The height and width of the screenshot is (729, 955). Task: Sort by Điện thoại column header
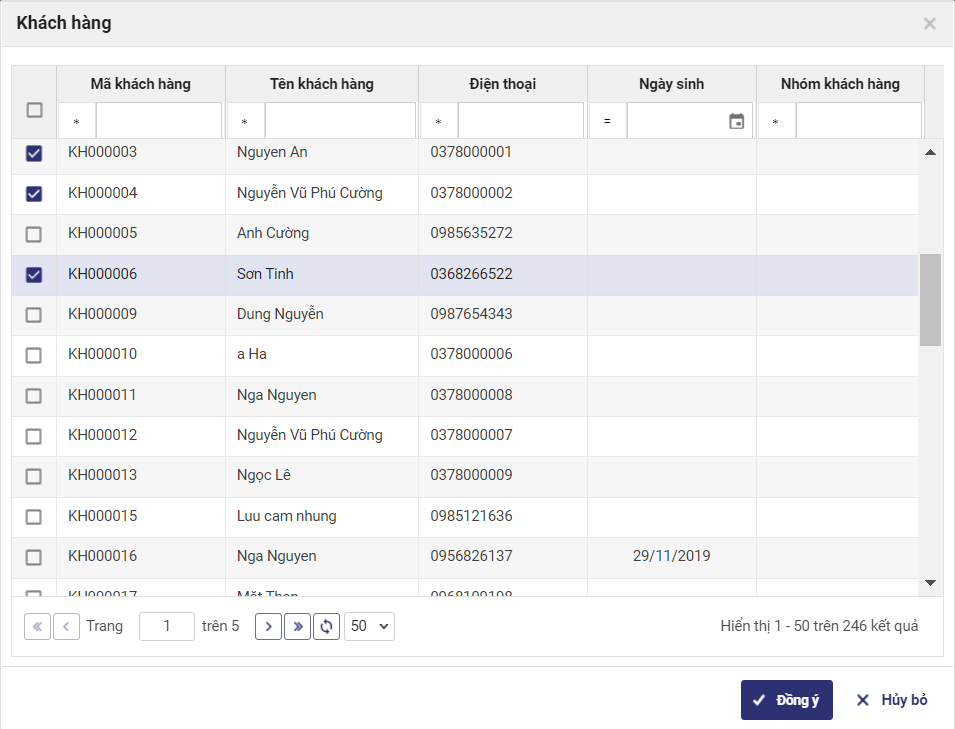click(x=502, y=84)
